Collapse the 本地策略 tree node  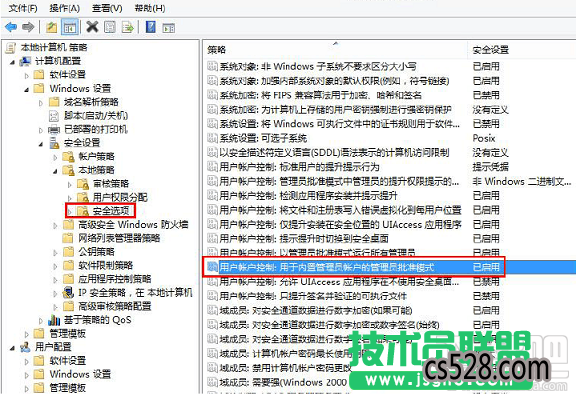[55, 171]
